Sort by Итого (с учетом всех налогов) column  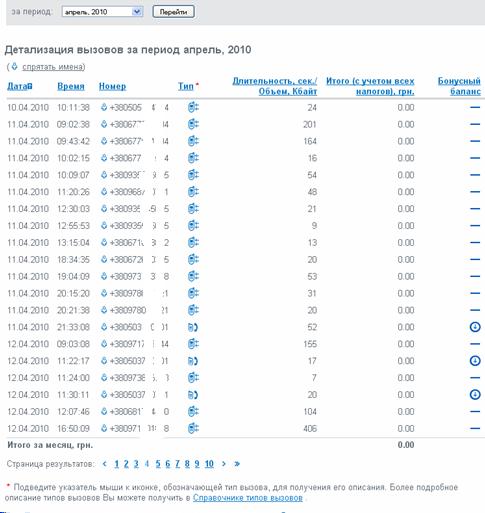pyautogui.click(x=370, y=86)
